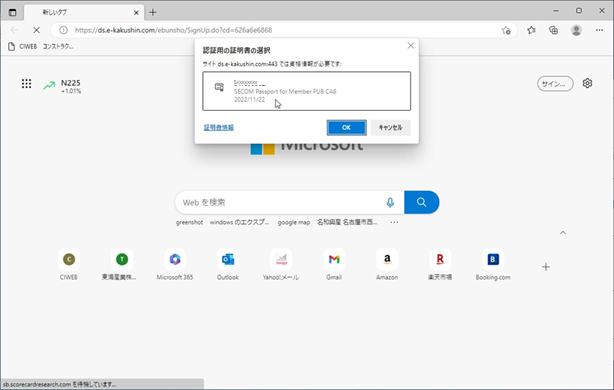Select the 名古屋市西... suggestion

click(x=347, y=222)
